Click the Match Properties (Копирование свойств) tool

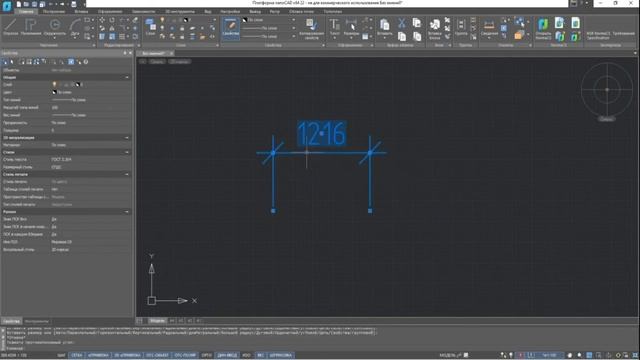pos(311,28)
